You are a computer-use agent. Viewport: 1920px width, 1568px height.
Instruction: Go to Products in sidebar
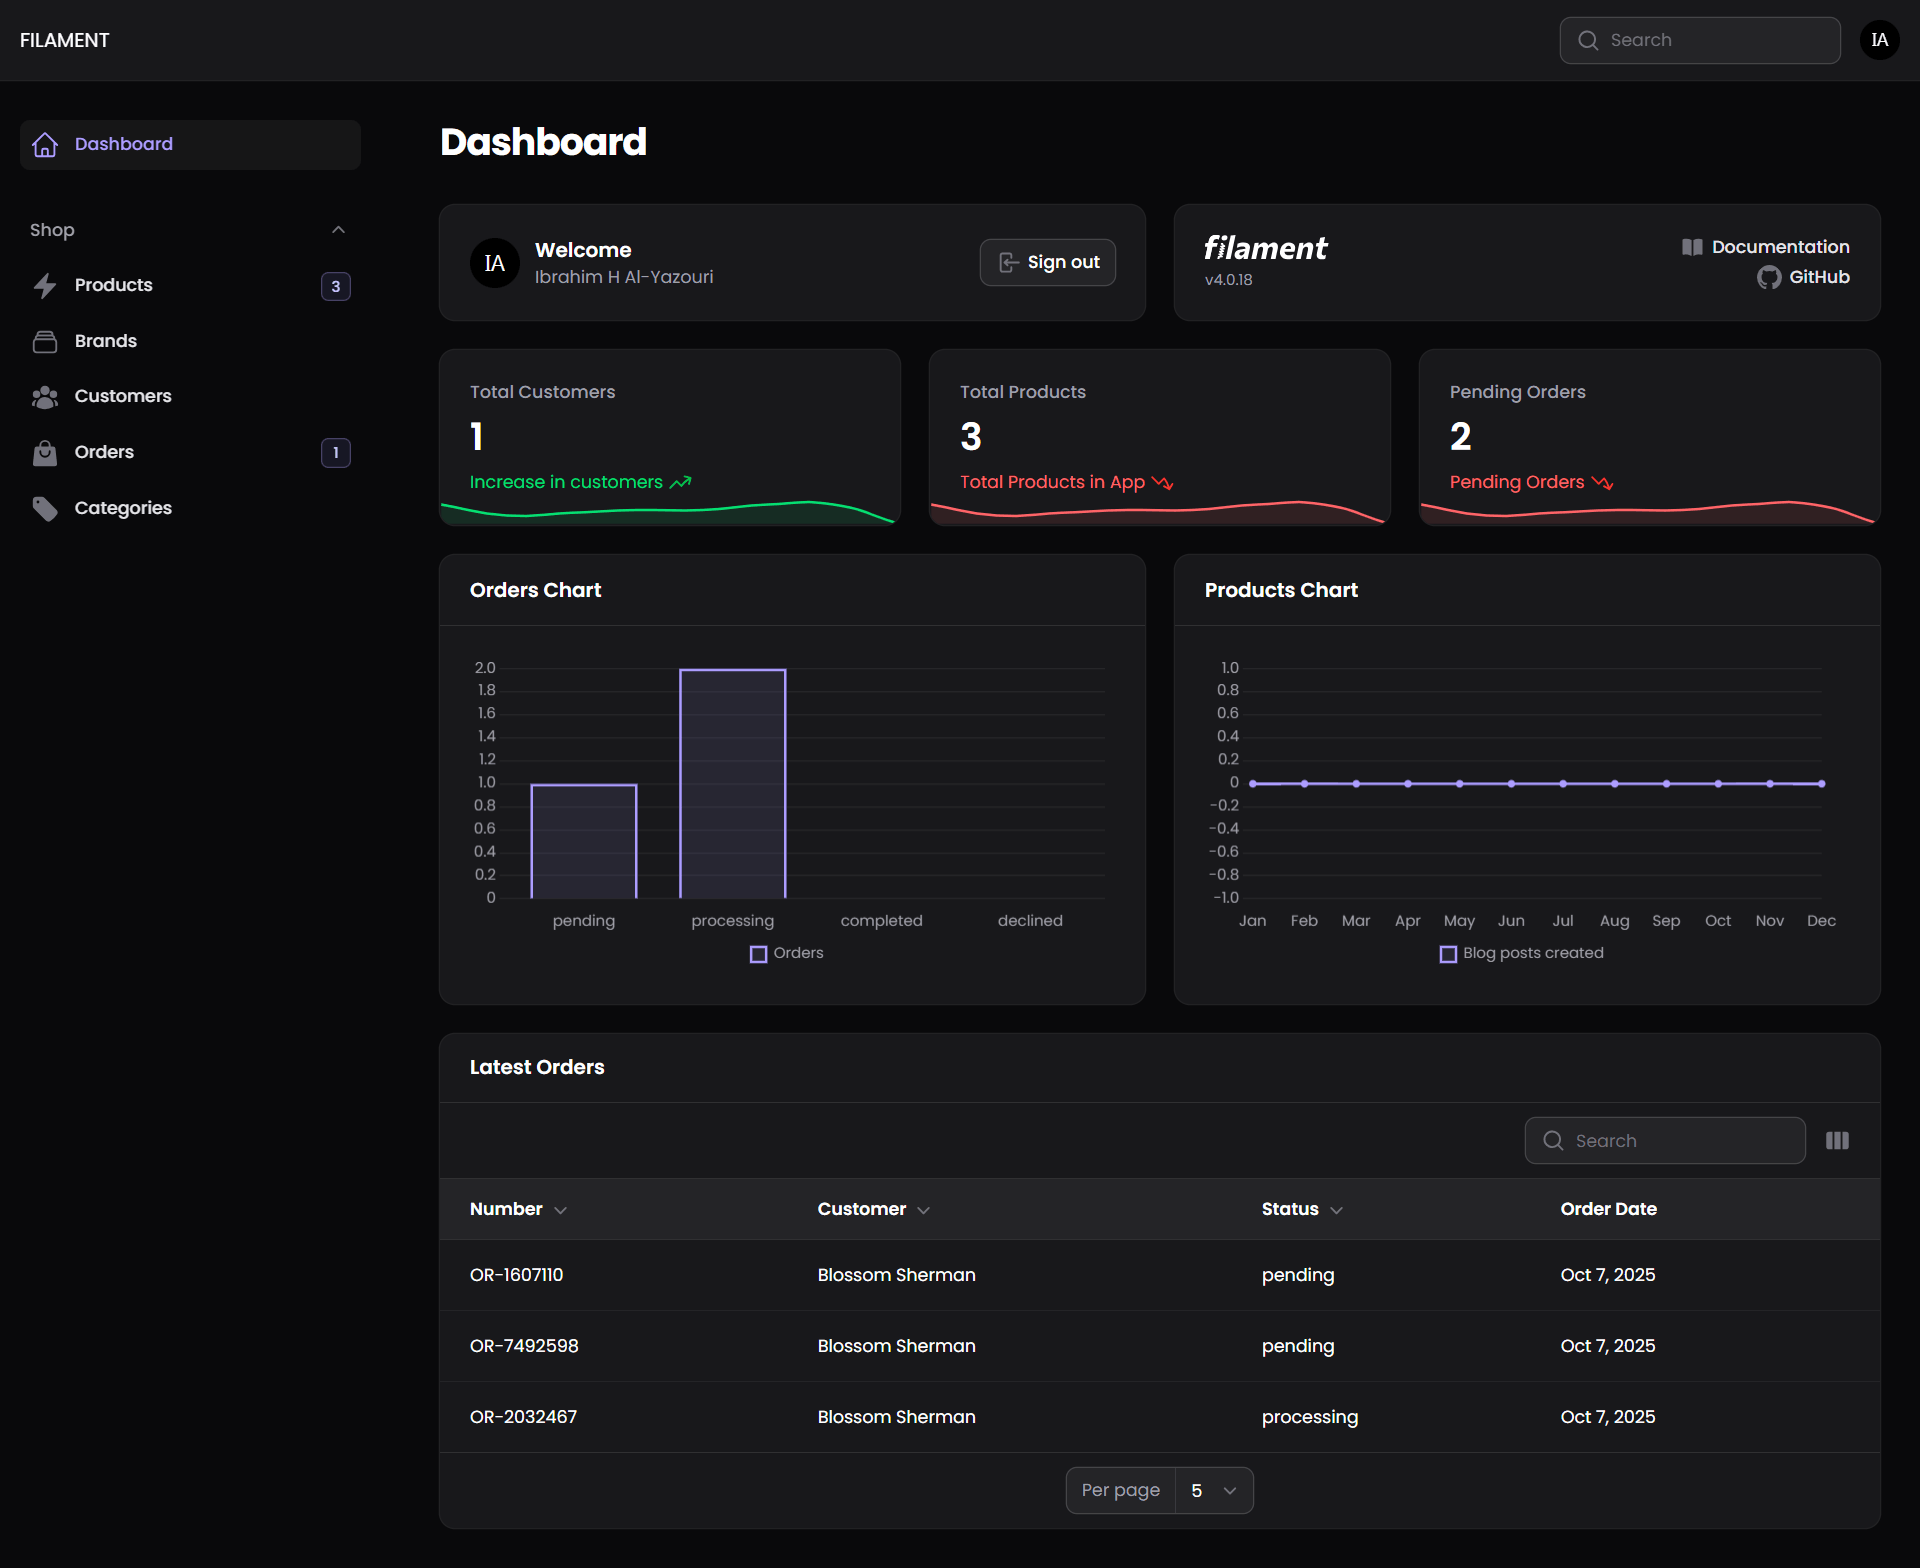[x=190, y=286]
